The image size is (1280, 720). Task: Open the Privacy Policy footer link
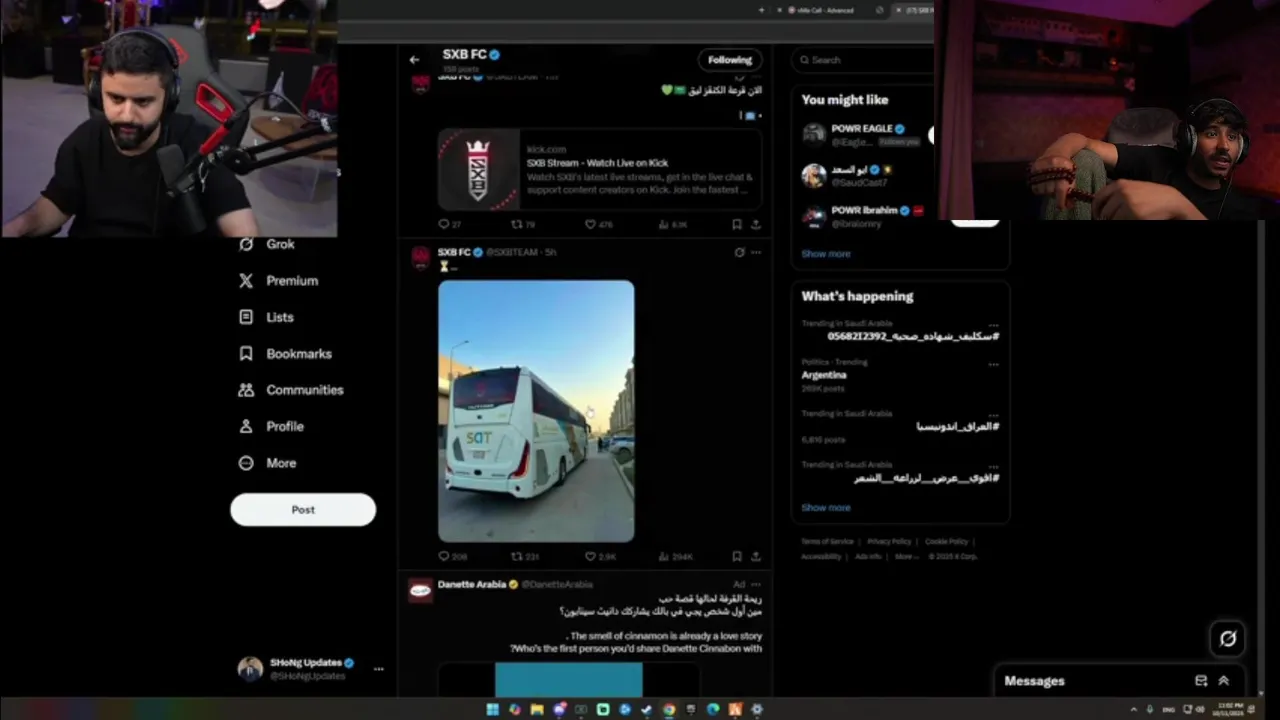click(889, 542)
